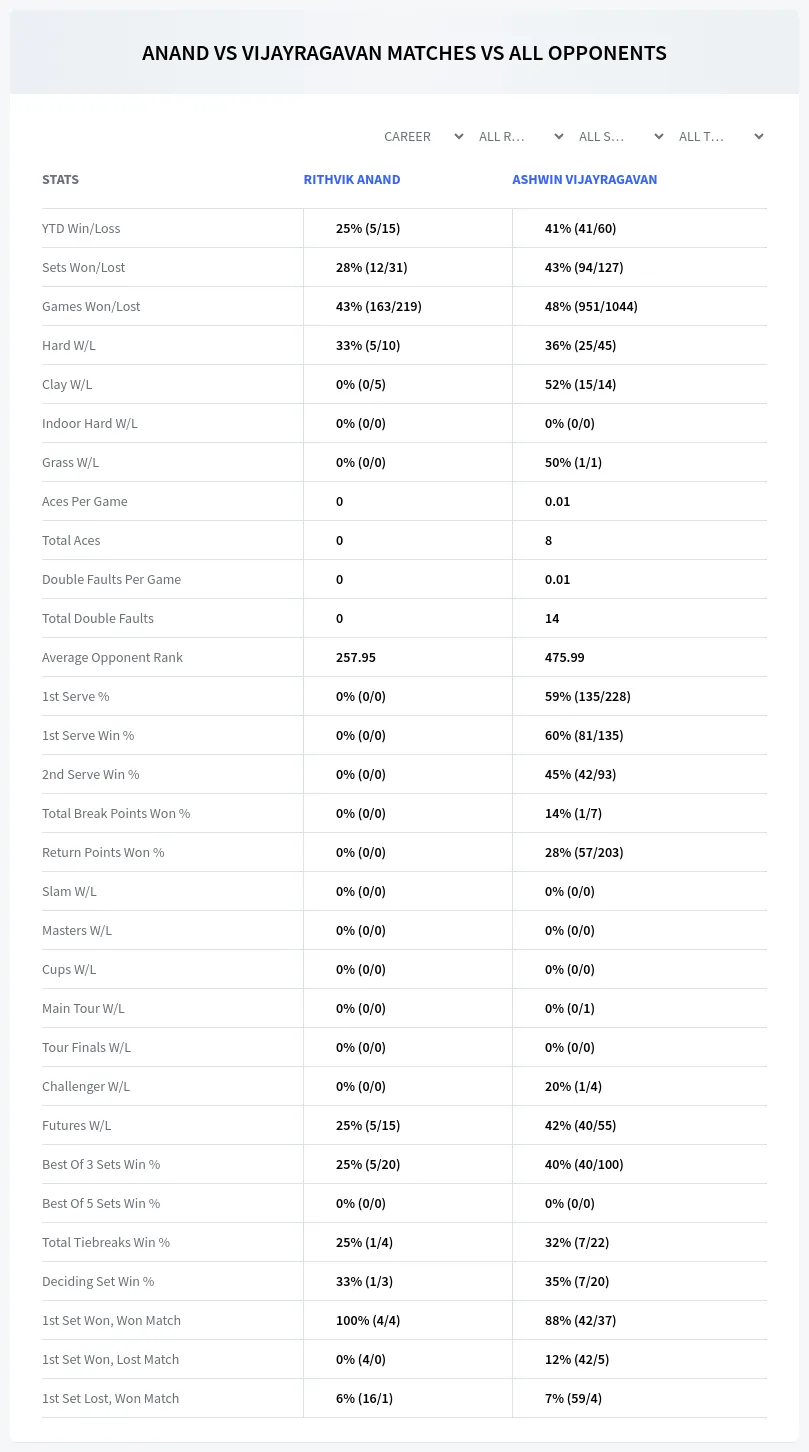
Task: Open the CAREER time period dropdown
Action: click(423, 136)
